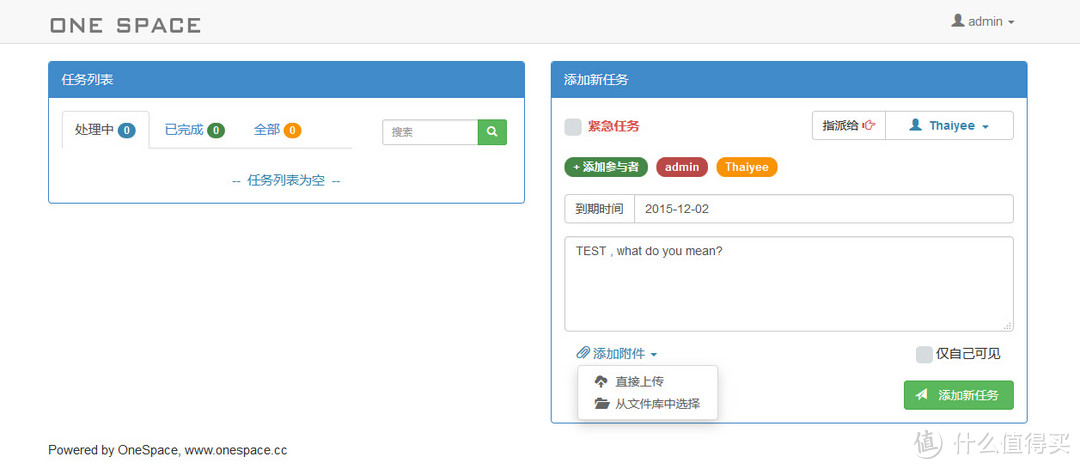Click the orange Thaiyee participant tag

[747, 167]
